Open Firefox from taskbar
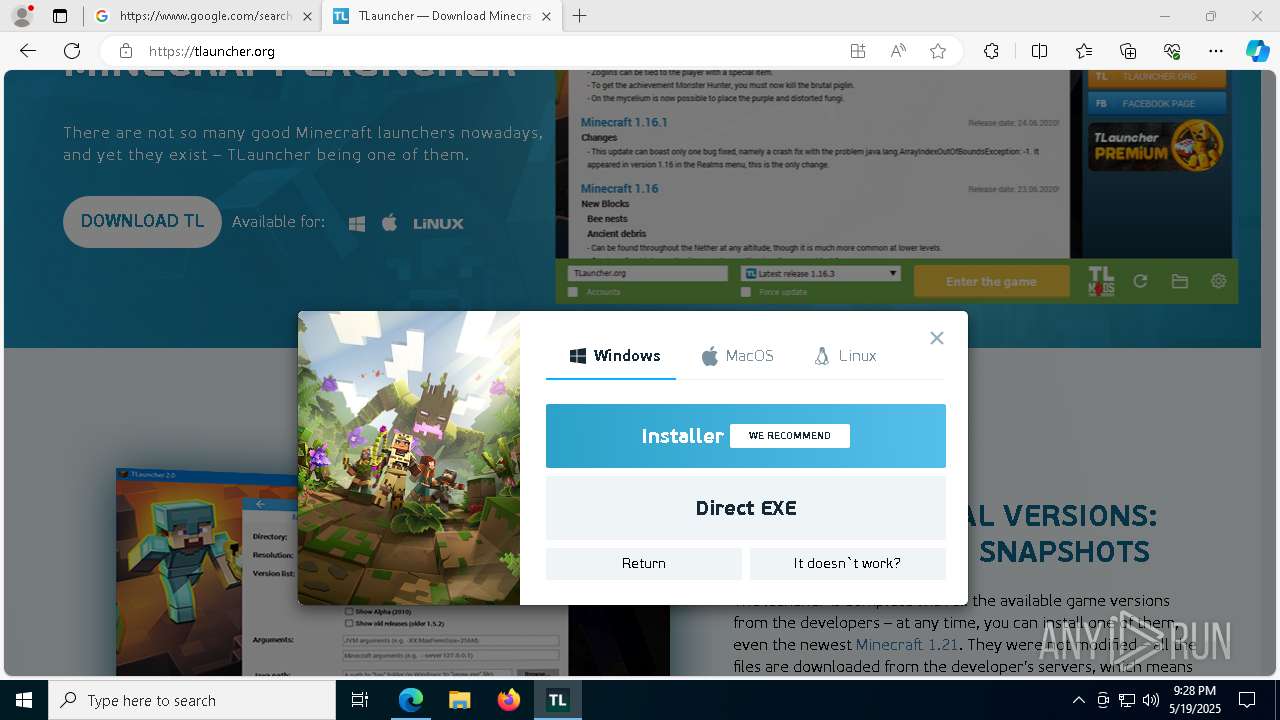The image size is (1280, 720). [x=509, y=700]
